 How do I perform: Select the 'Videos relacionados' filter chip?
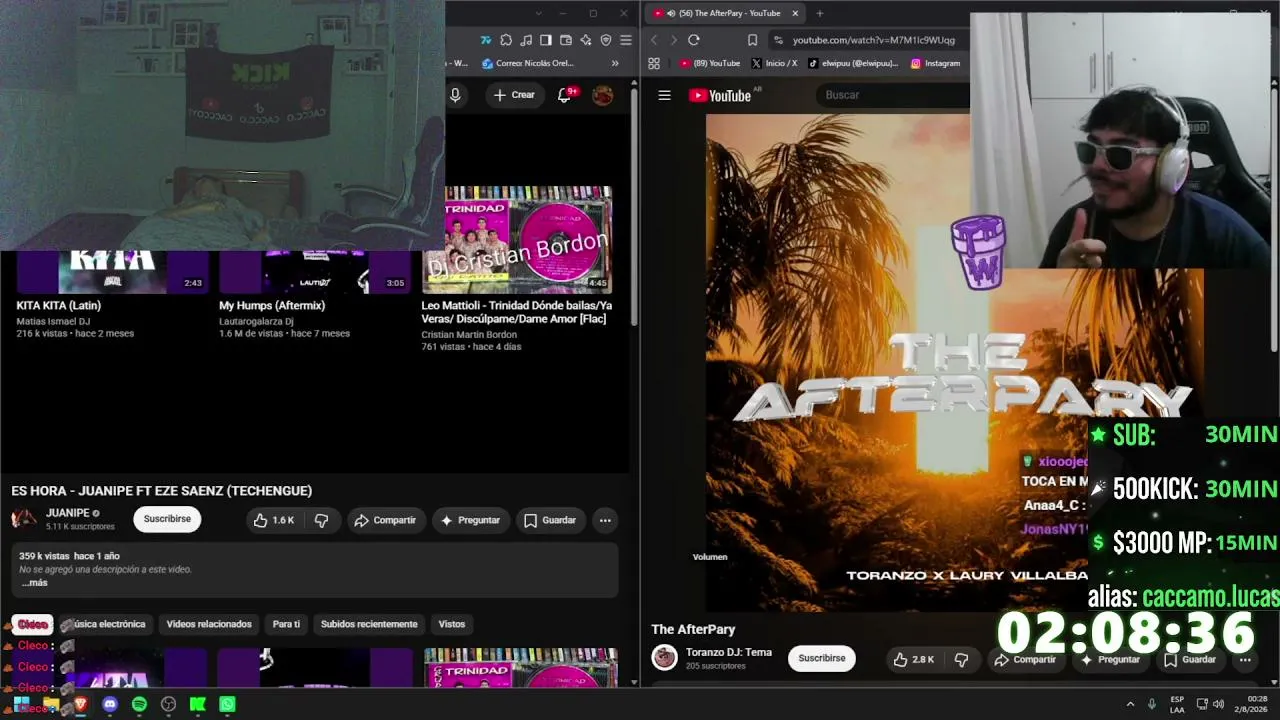pos(209,624)
